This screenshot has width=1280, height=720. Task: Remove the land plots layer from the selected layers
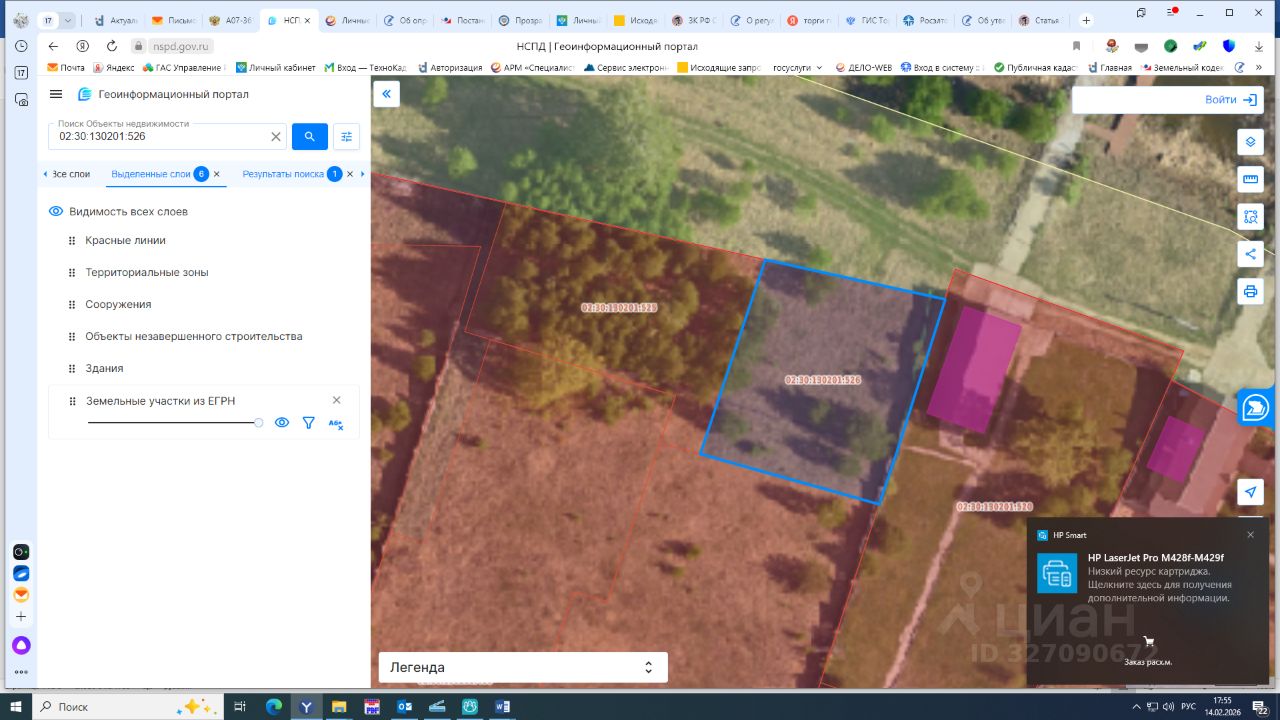click(x=336, y=400)
